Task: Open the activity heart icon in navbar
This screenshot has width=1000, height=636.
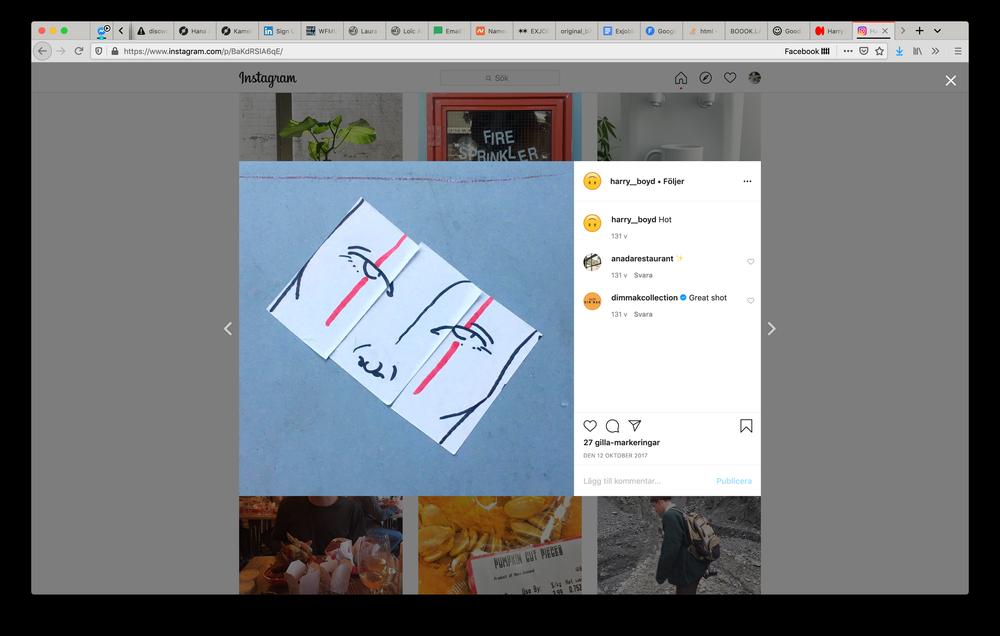Action: point(730,78)
